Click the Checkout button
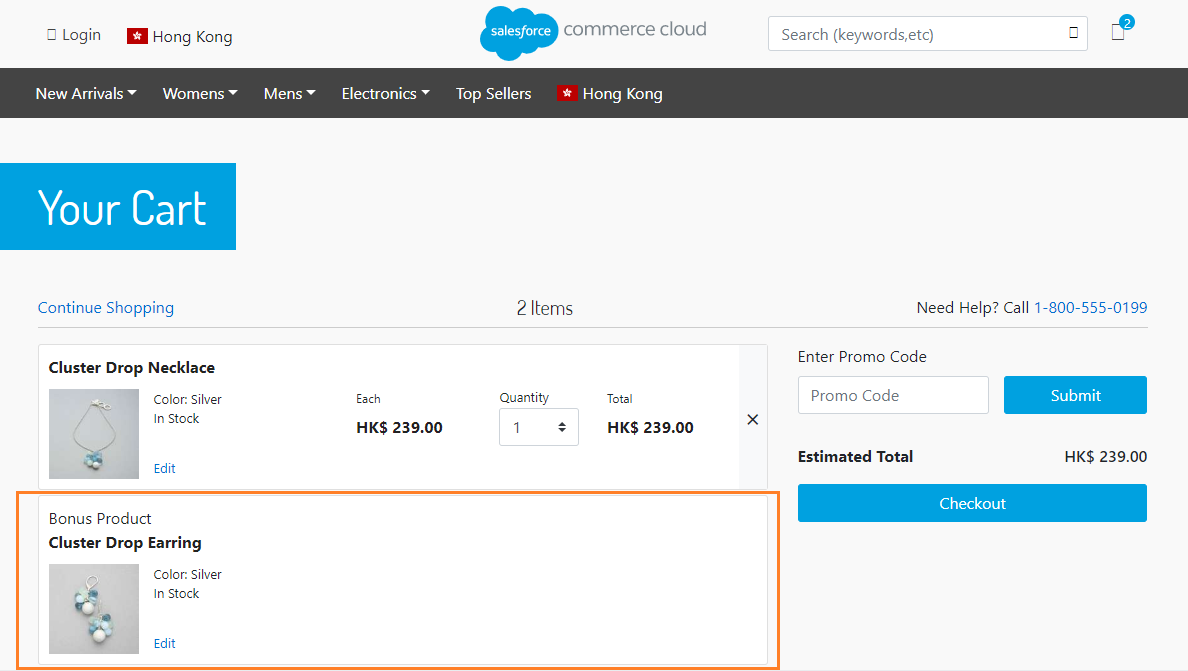The image size is (1188, 671). tap(972, 503)
